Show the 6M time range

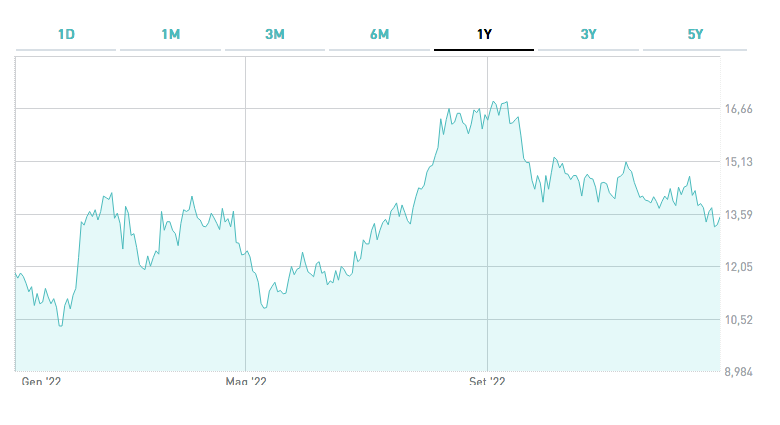click(379, 35)
